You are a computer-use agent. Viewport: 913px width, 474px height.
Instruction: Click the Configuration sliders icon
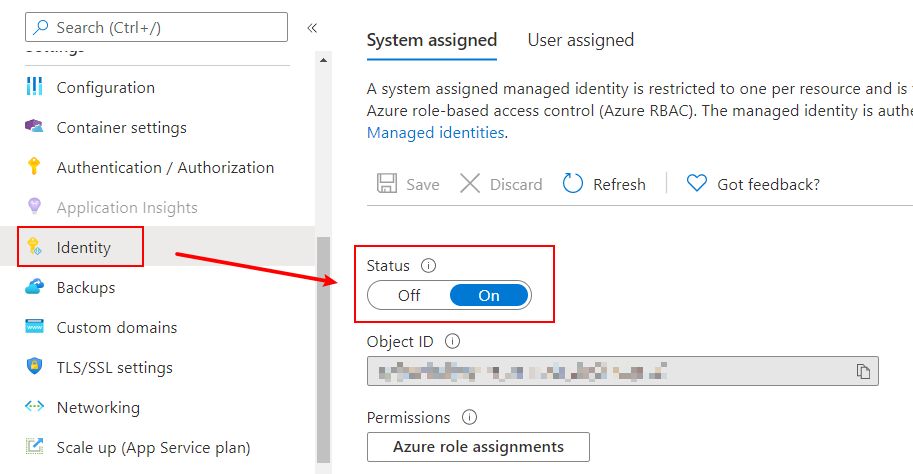coord(34,86)
